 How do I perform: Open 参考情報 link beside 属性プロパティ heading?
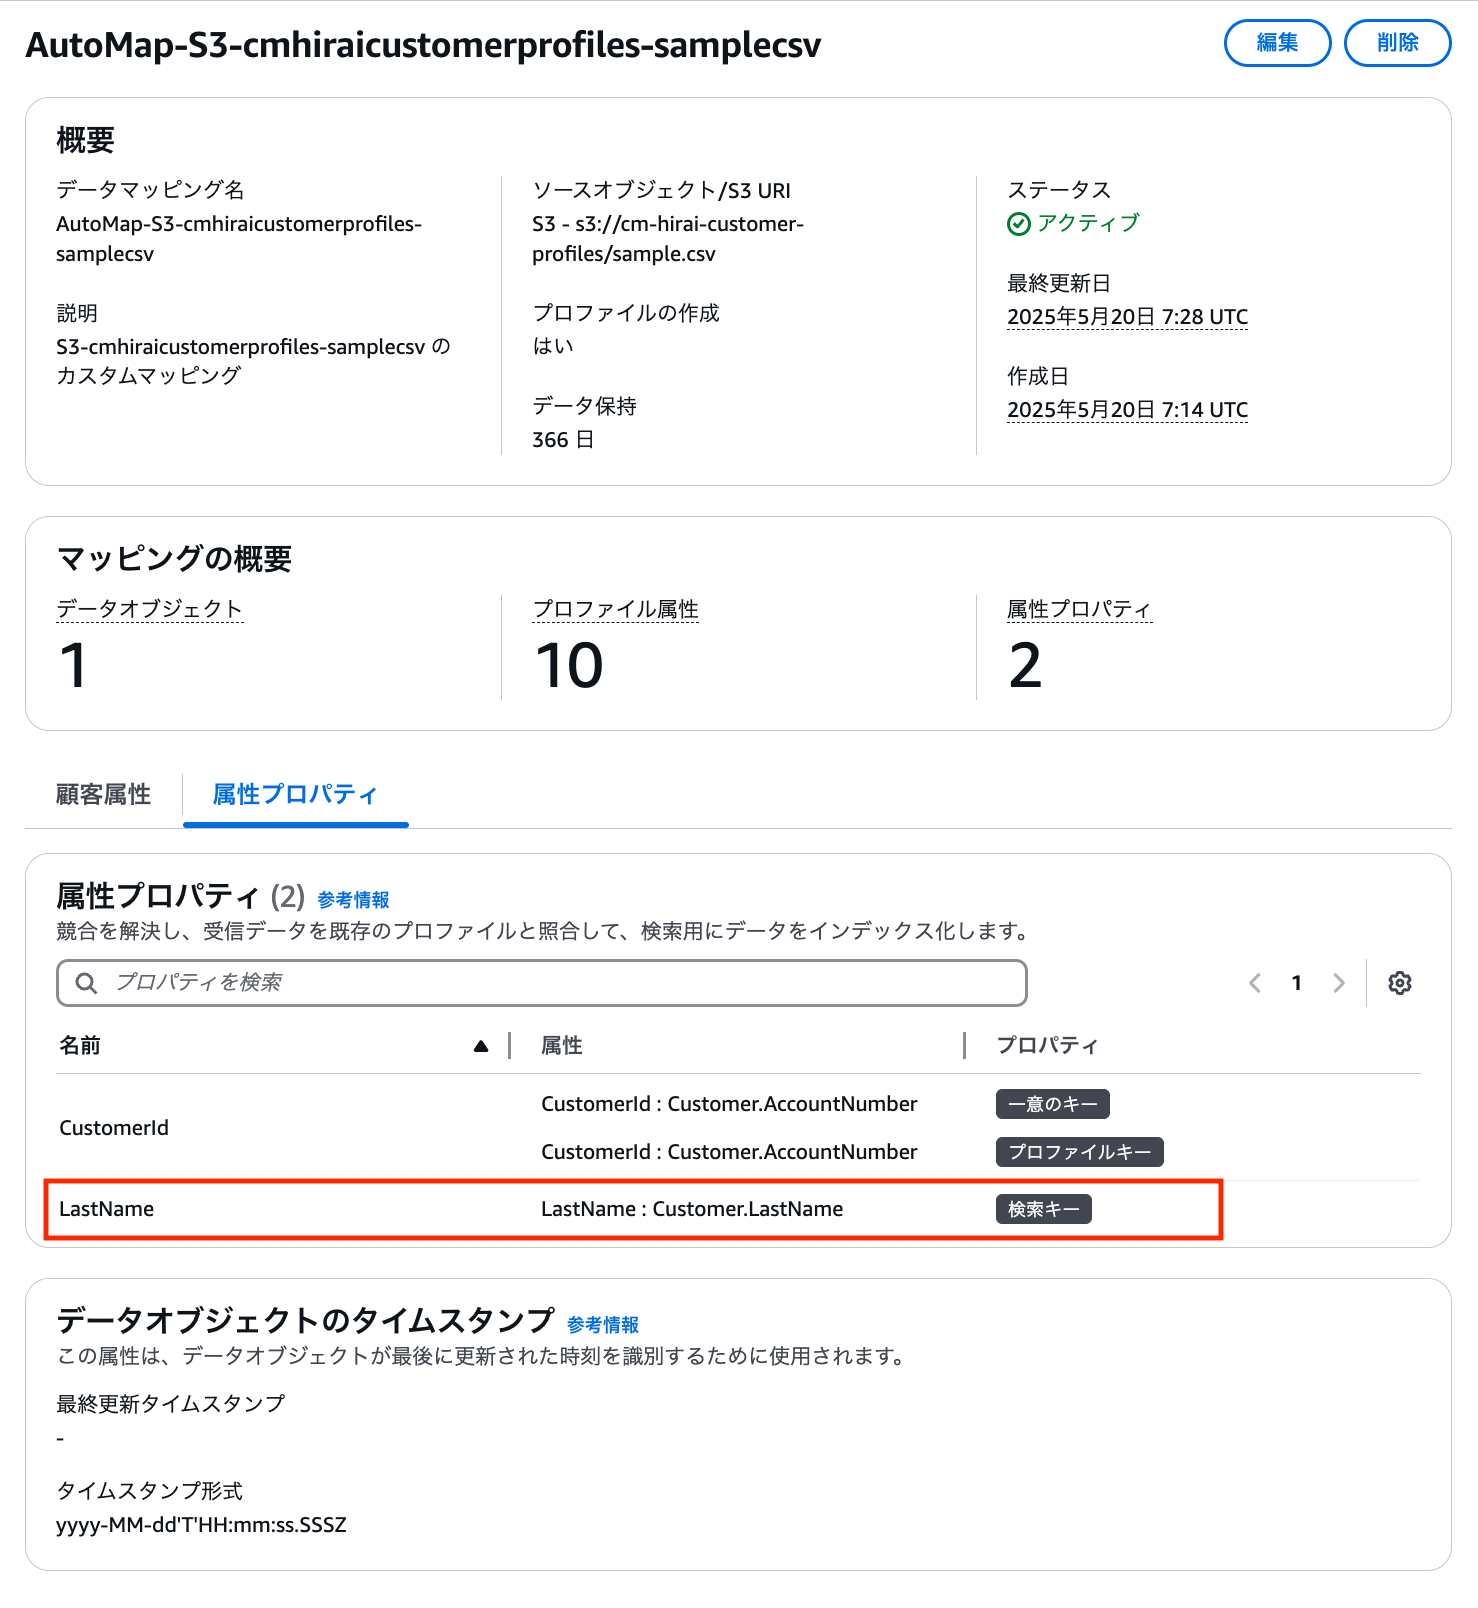coord(353,900)
